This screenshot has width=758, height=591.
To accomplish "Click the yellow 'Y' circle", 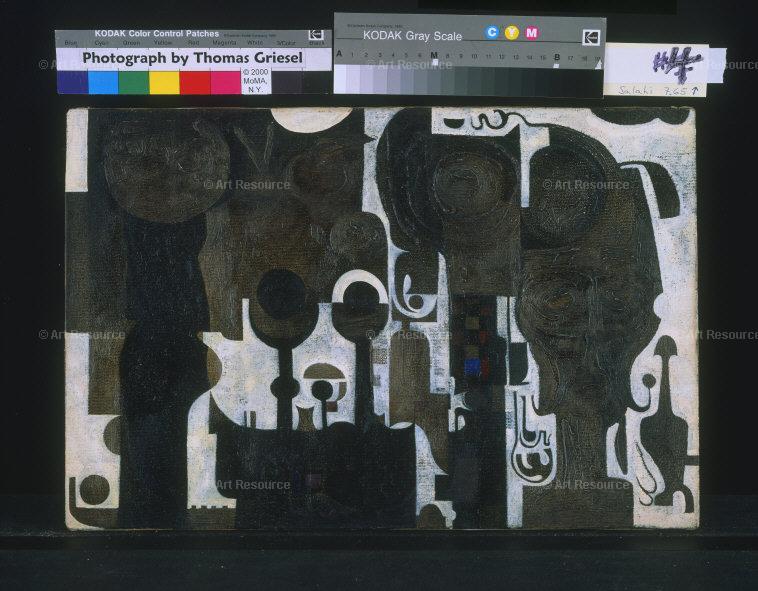I will coord(511,33).
